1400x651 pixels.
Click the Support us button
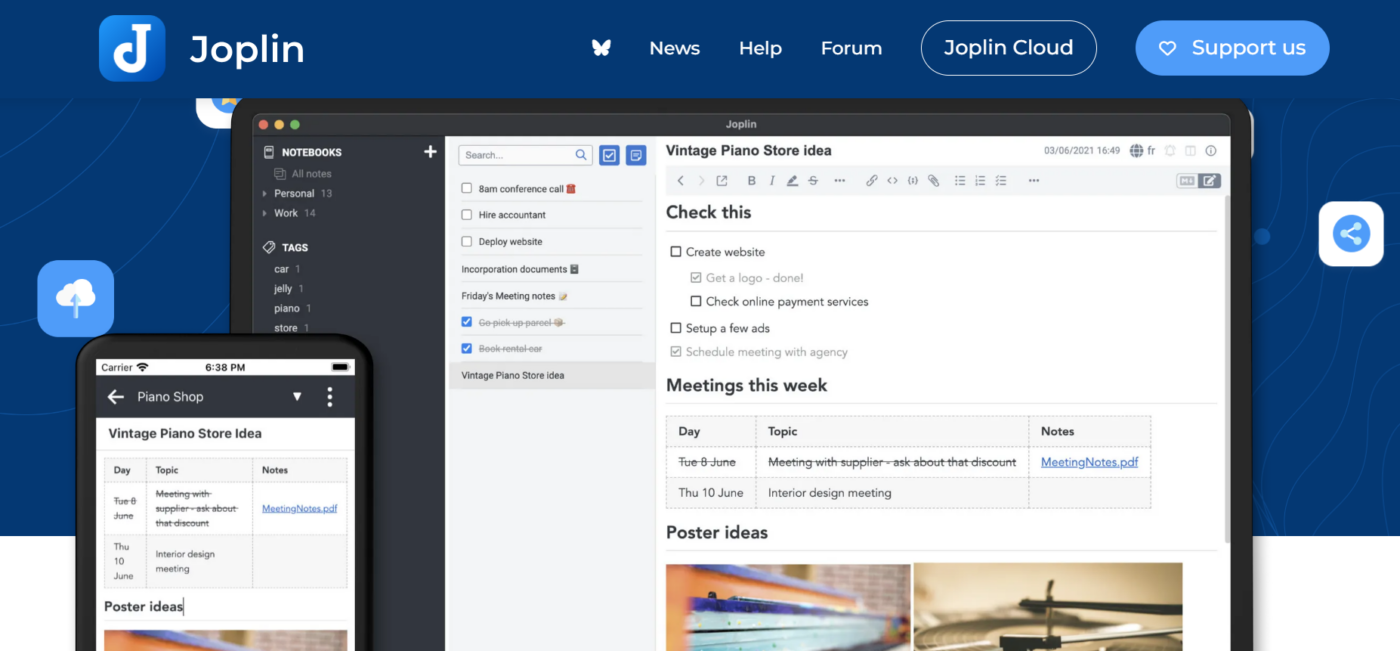pyautogui.click(x=1232, y=48)
